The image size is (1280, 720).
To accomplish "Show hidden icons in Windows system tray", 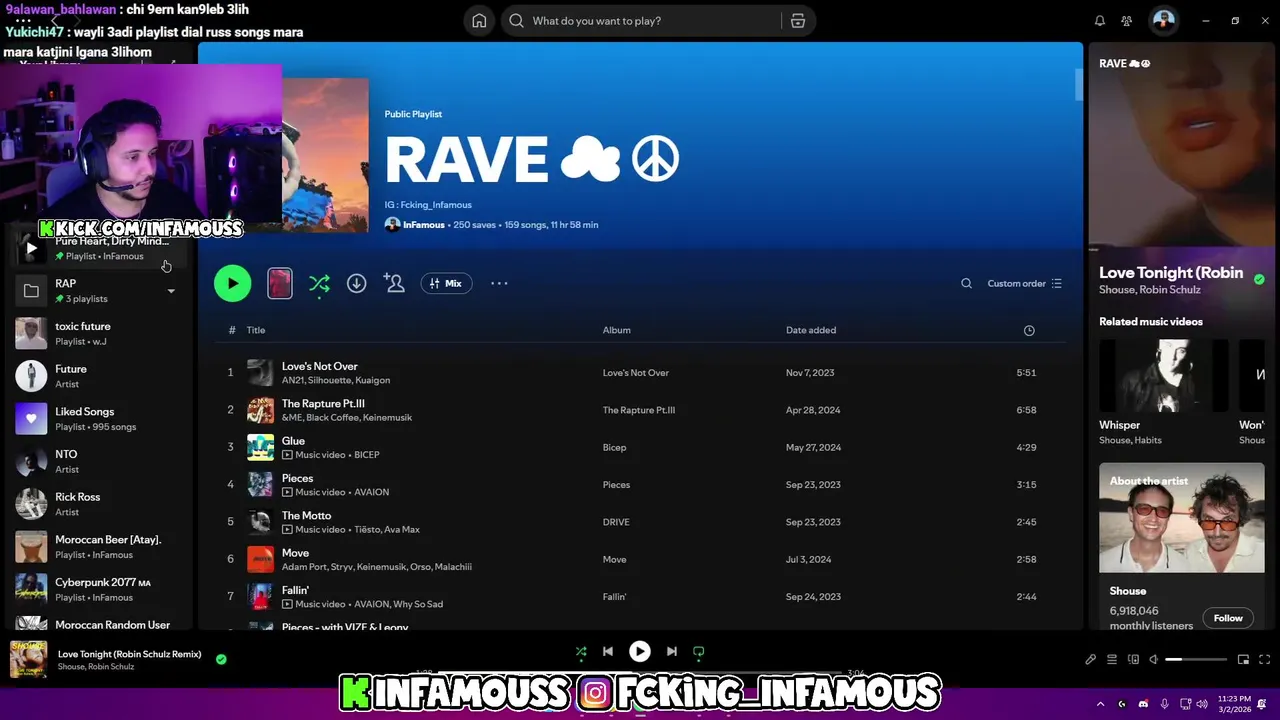I will [1100, 704].
